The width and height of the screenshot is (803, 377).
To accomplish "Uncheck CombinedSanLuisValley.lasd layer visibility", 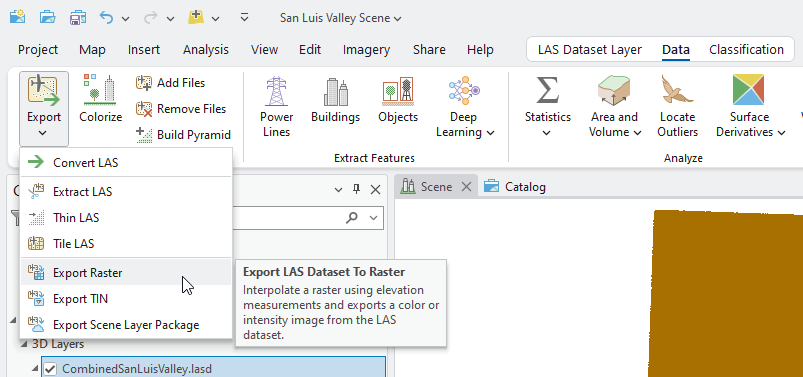I will [50, 368].
